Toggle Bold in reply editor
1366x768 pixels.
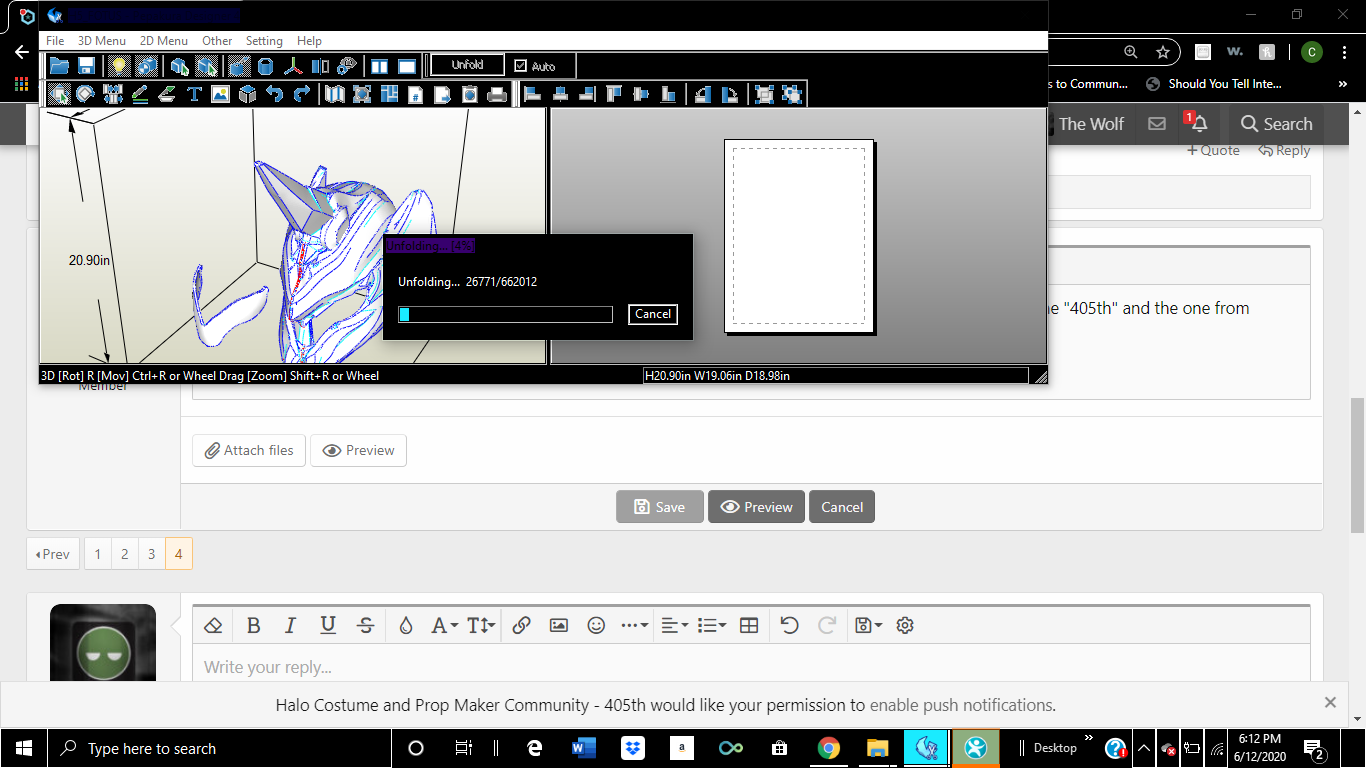pyautogui.click(x=253, y=625)
